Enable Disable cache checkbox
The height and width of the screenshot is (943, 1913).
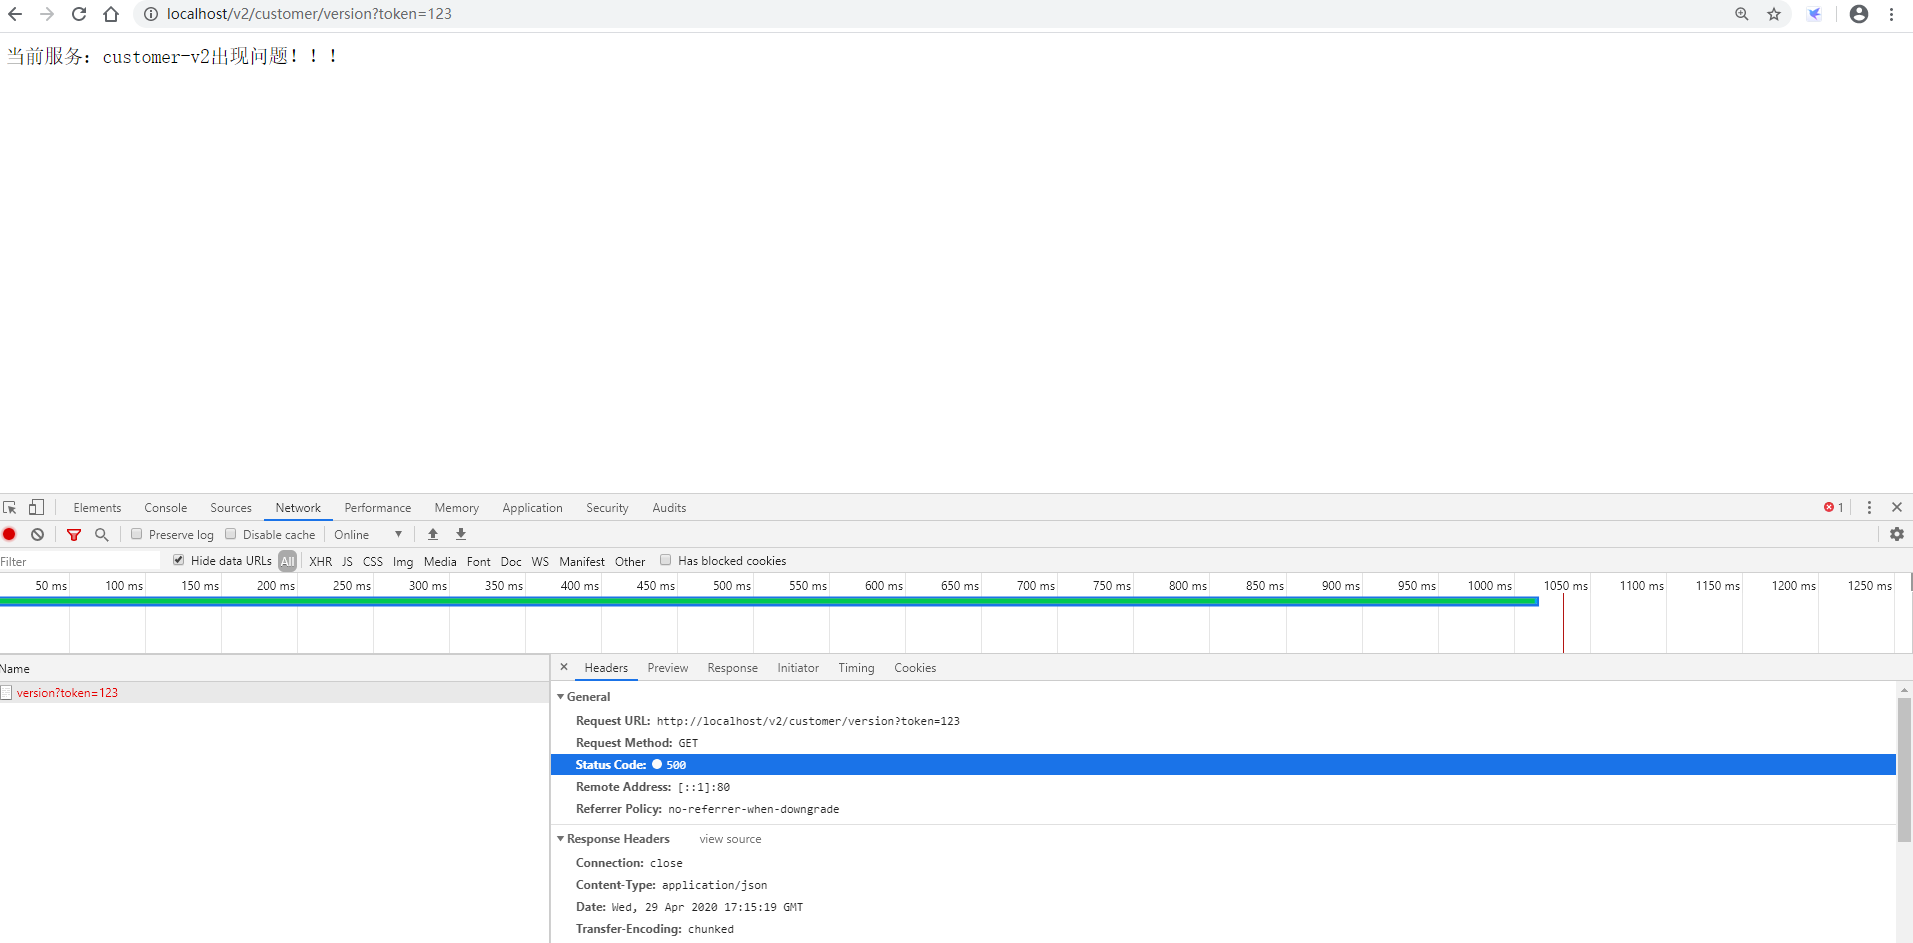(x=231, y=534)
